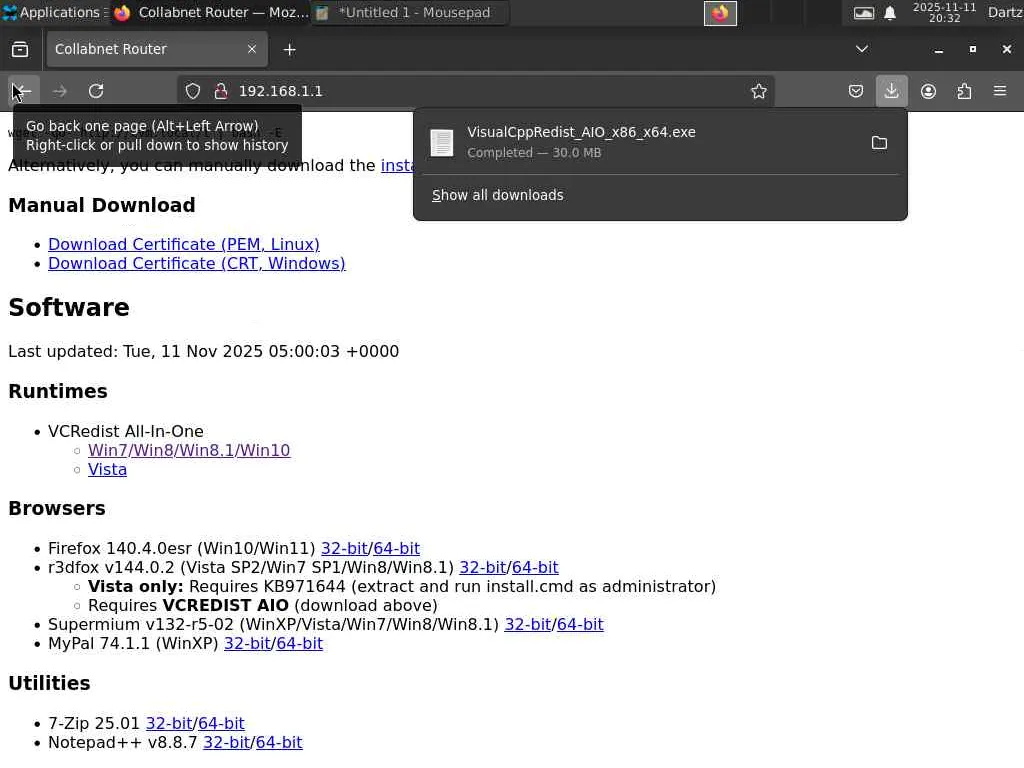The width and height of the screenshot is (1024, 768).
Task: Download r3dfox v144.0.2 32-bit
Action: 483,568
